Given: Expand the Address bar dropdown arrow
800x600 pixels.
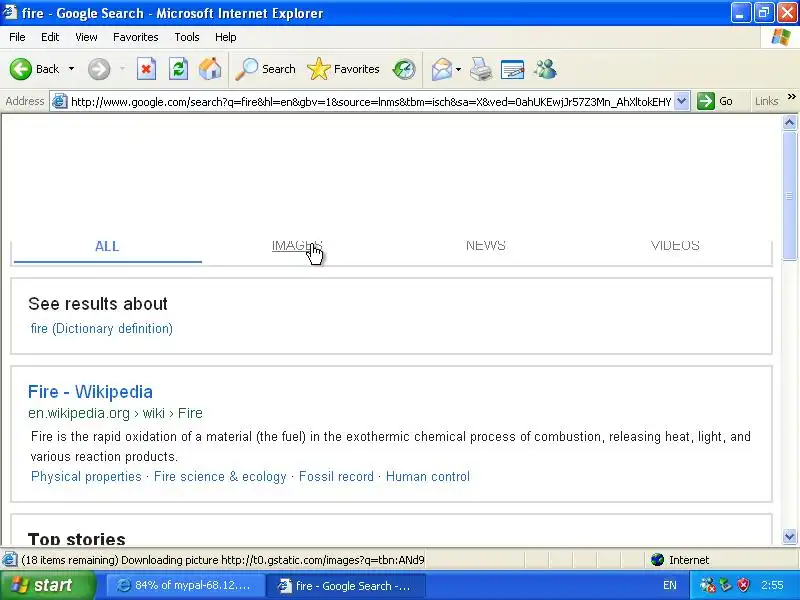Looking at the screenshot, I should pos(682,101).
